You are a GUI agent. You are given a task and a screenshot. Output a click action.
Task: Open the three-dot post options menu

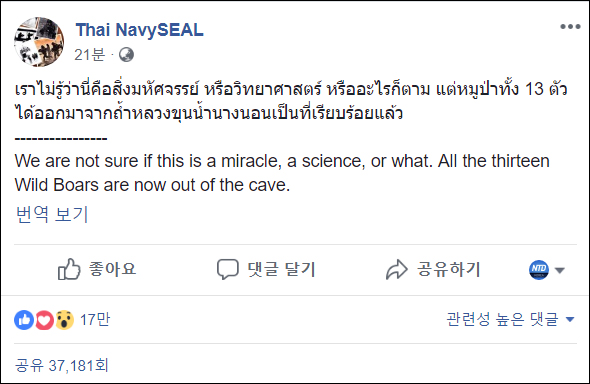point(570,26)
